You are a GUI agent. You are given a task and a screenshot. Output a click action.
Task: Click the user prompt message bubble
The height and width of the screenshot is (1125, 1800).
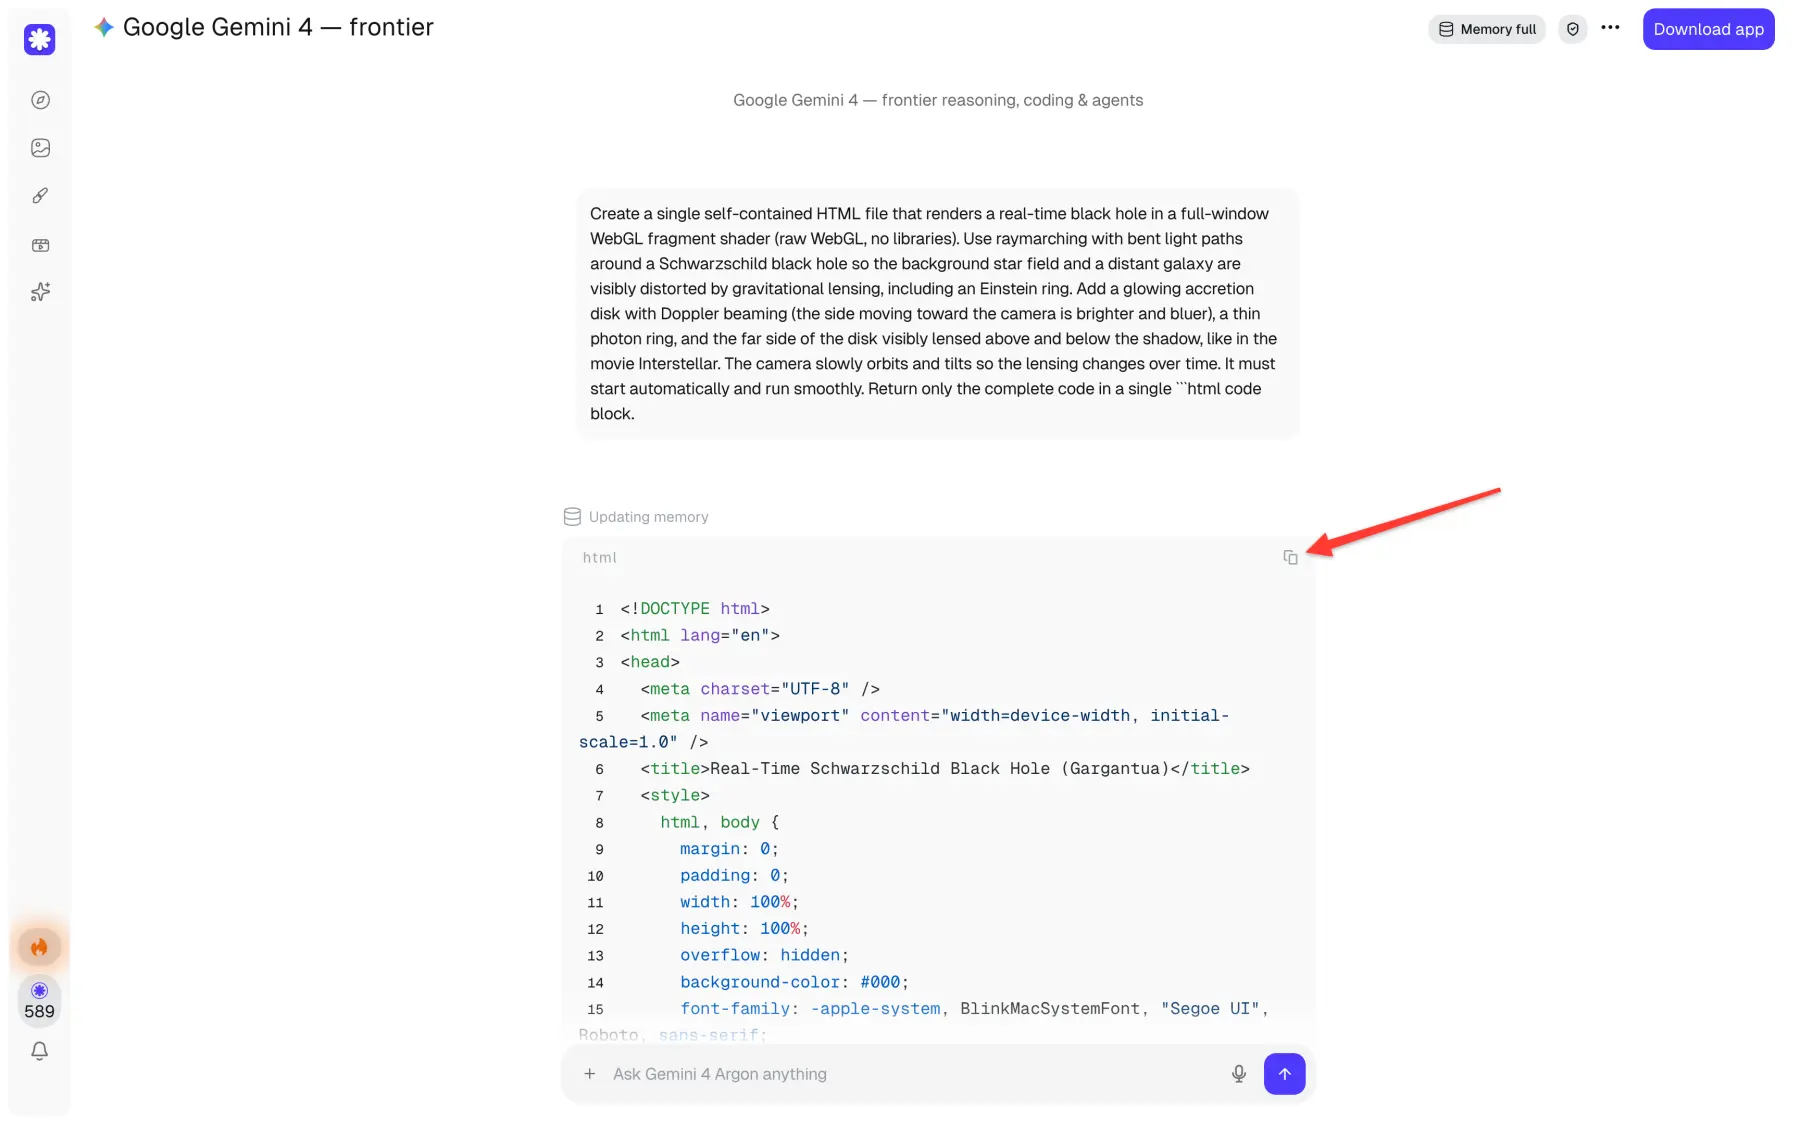[x=937, y=313]
